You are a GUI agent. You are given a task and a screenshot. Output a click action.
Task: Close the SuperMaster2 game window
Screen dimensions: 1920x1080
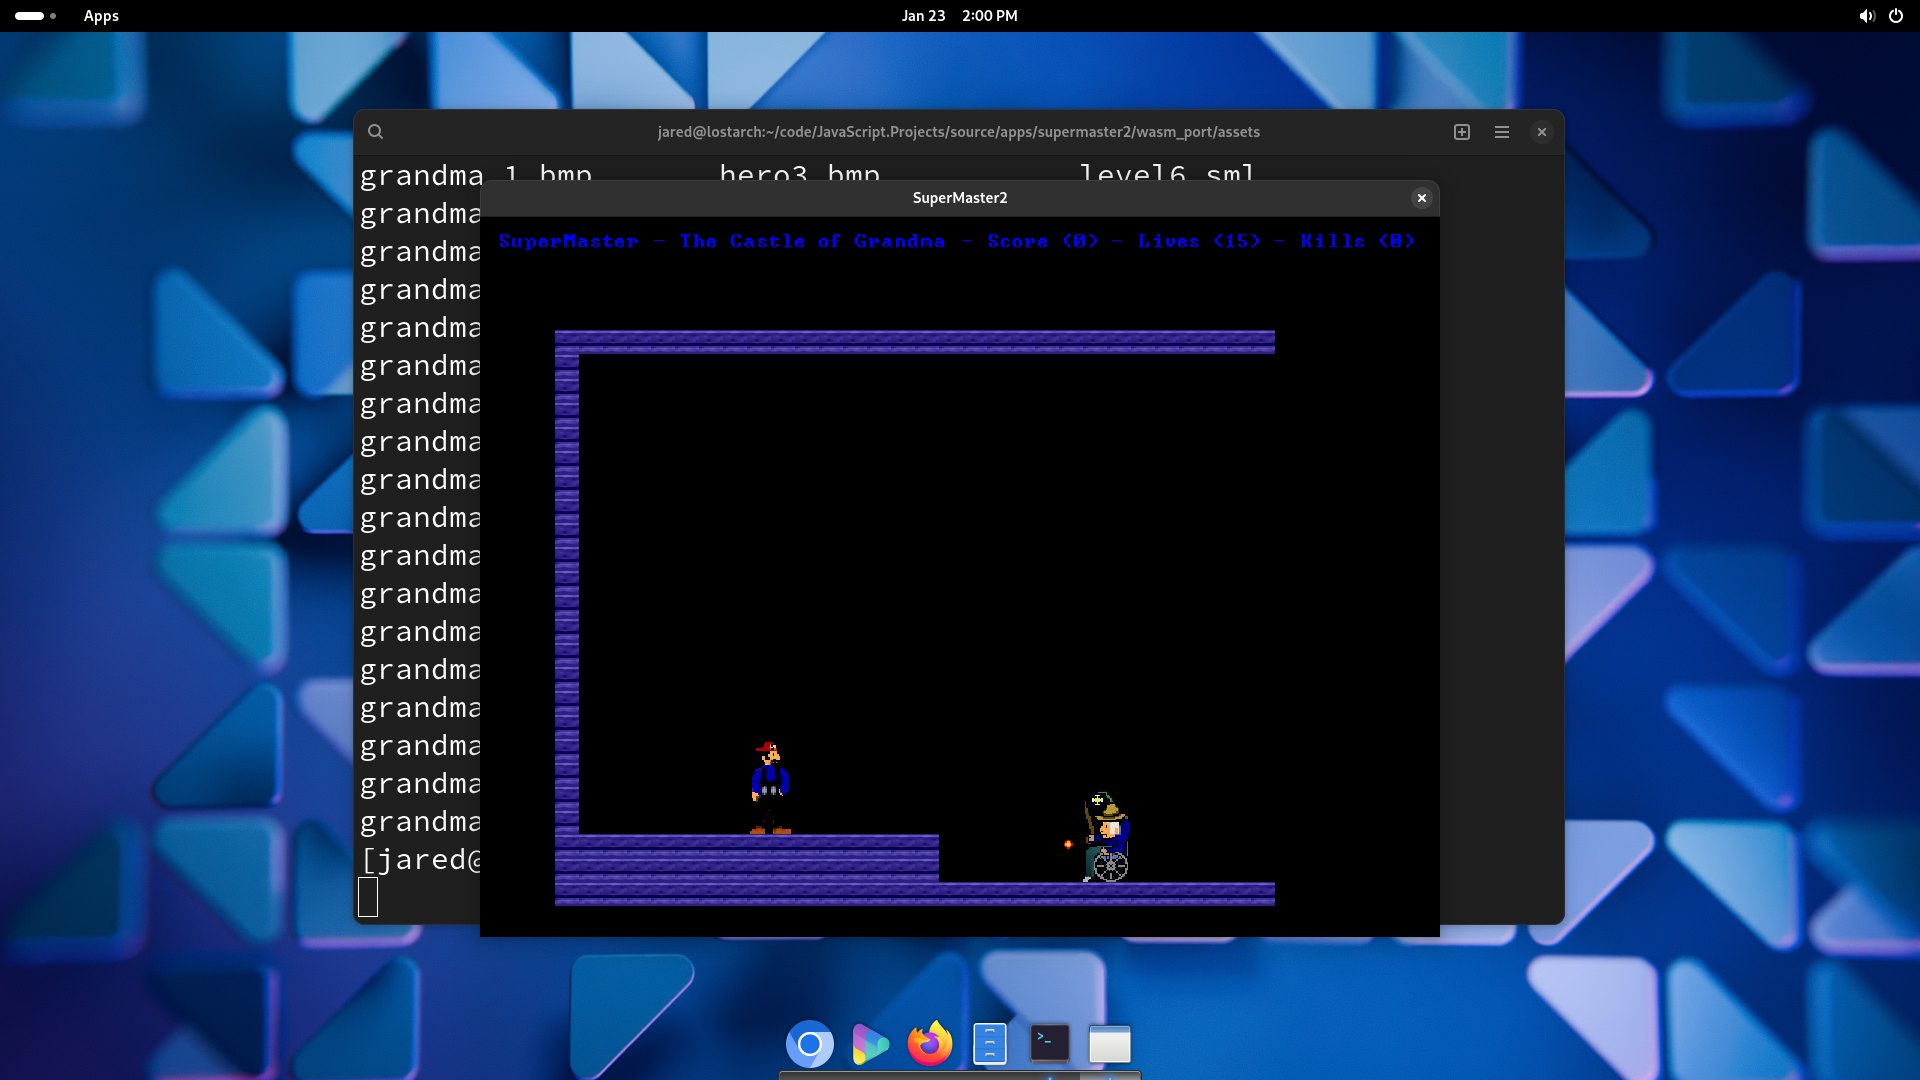click(1421, 198)
